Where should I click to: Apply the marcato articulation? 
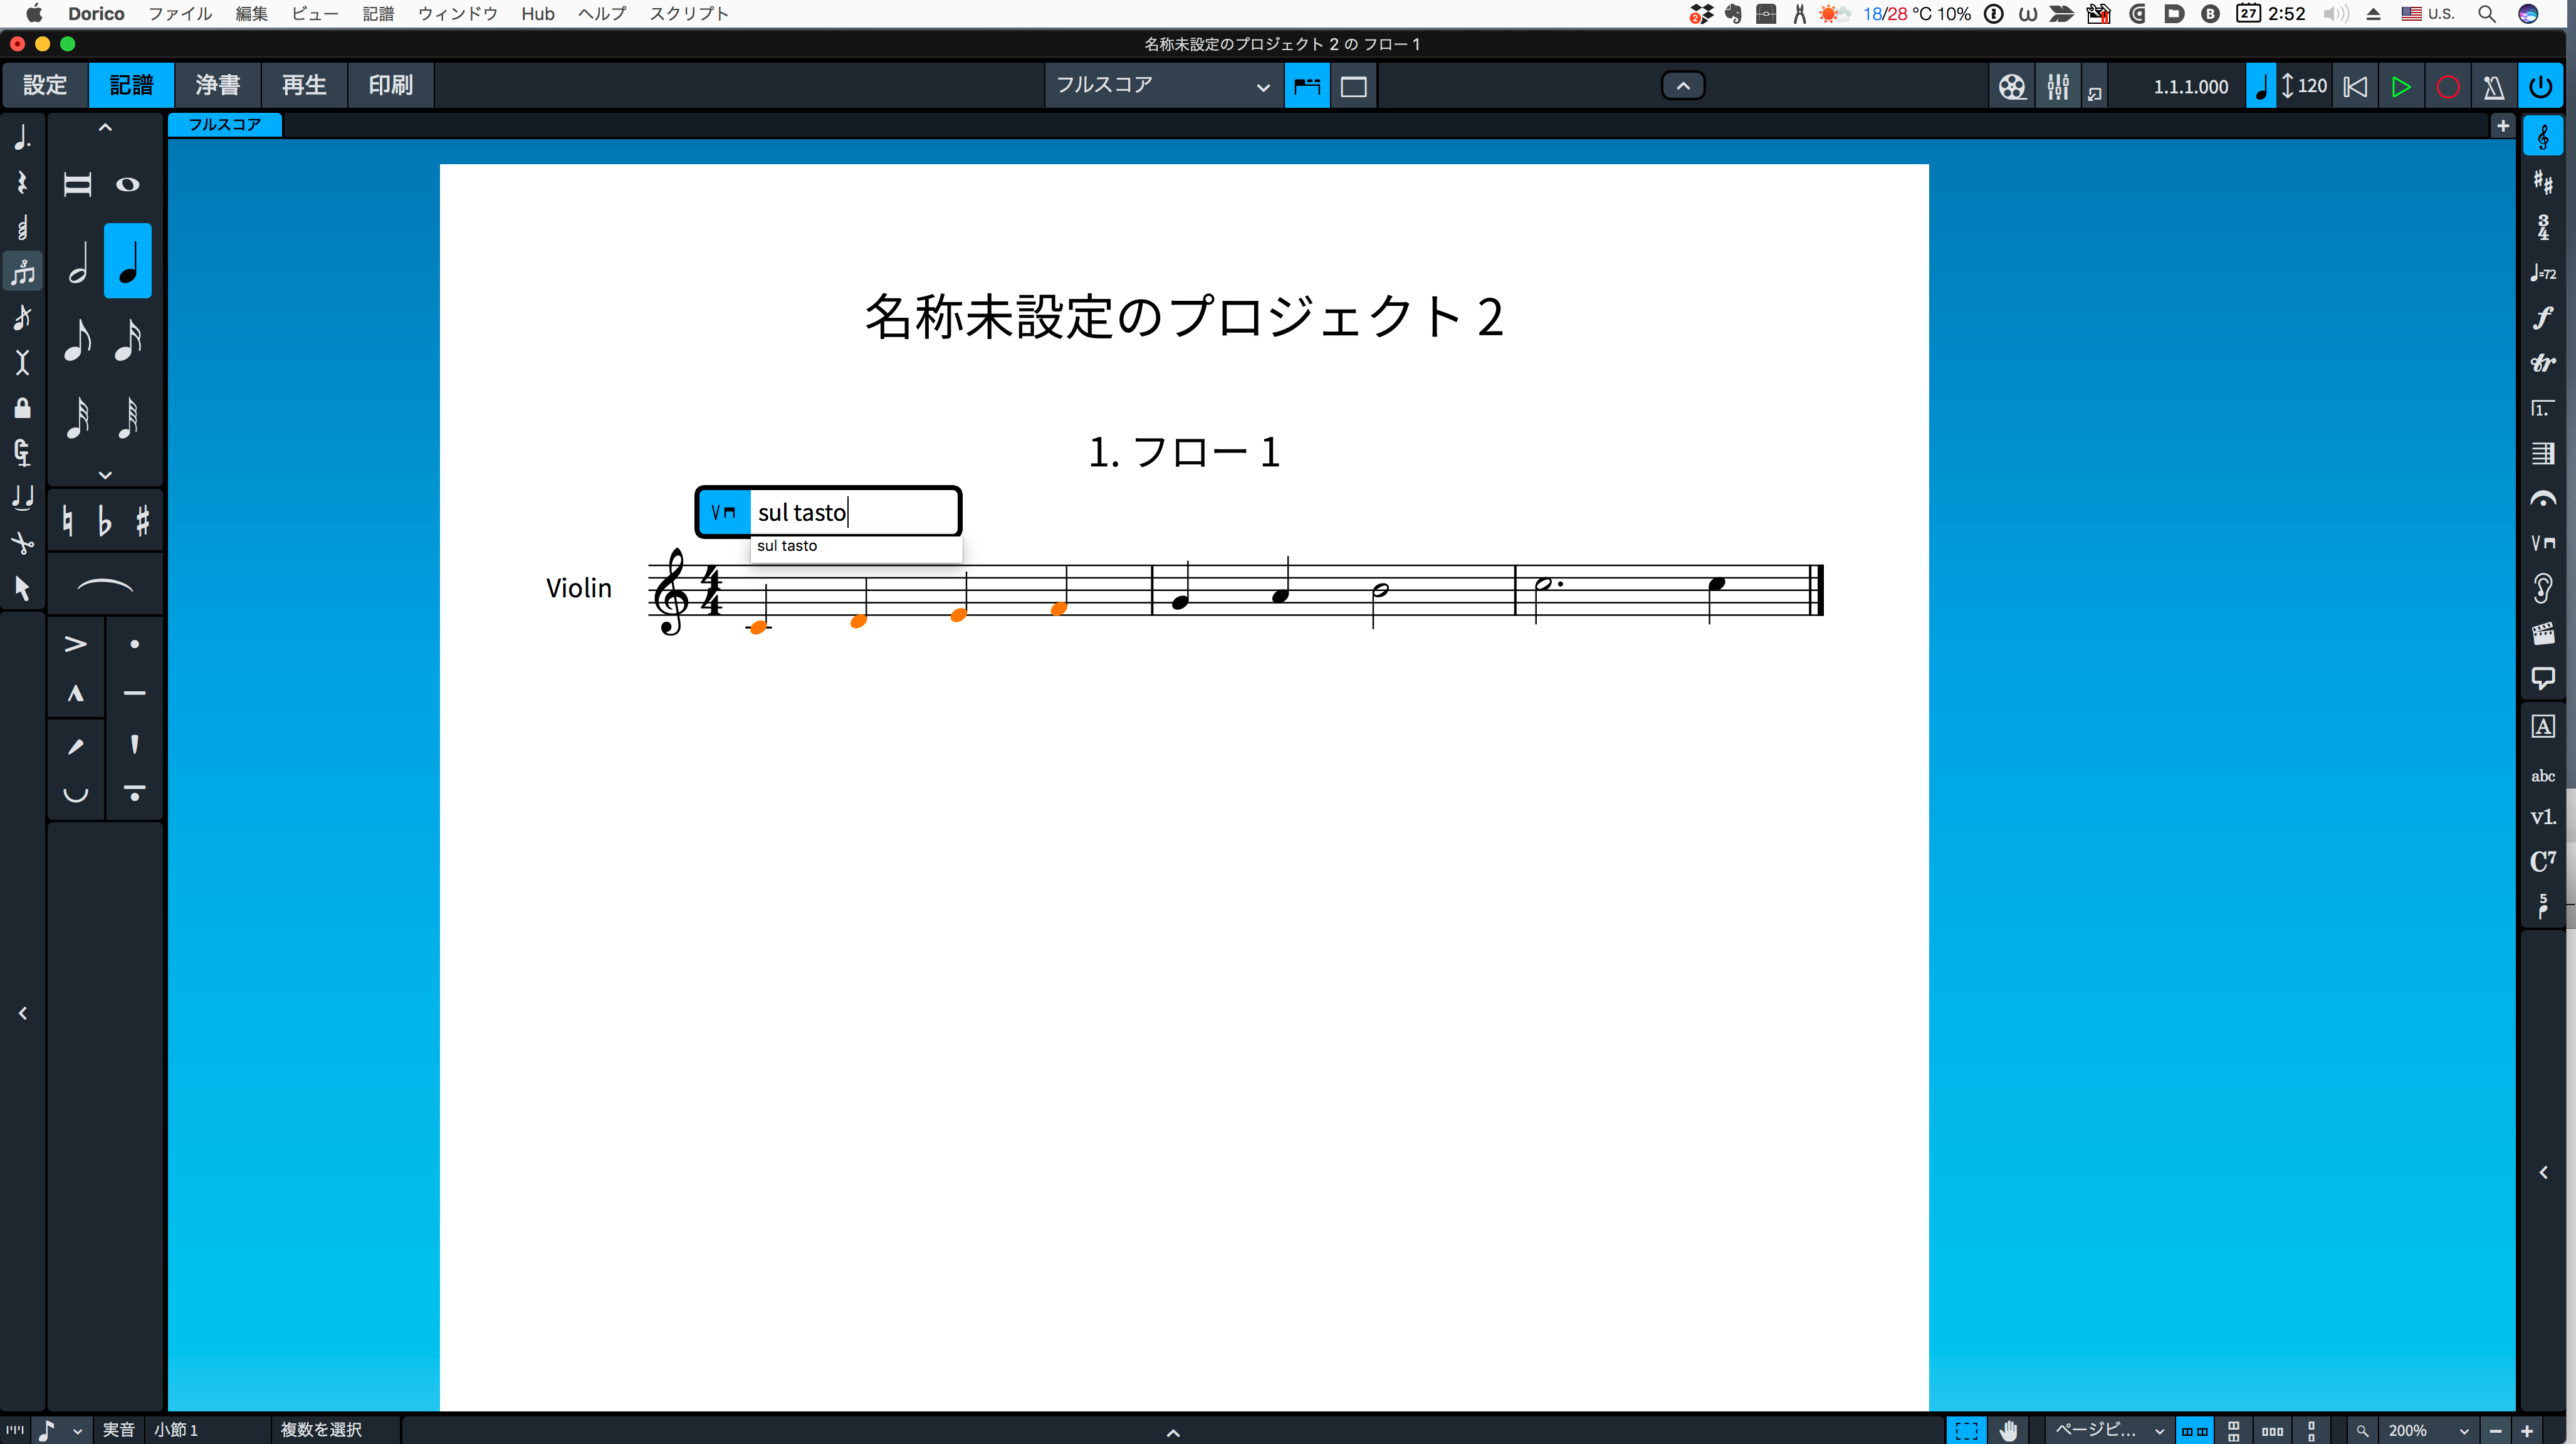point(76,693)
